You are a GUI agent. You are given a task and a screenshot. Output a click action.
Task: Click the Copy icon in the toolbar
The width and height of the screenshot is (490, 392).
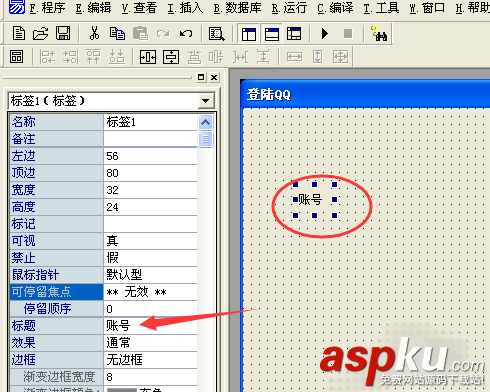(x=117, y=33)
